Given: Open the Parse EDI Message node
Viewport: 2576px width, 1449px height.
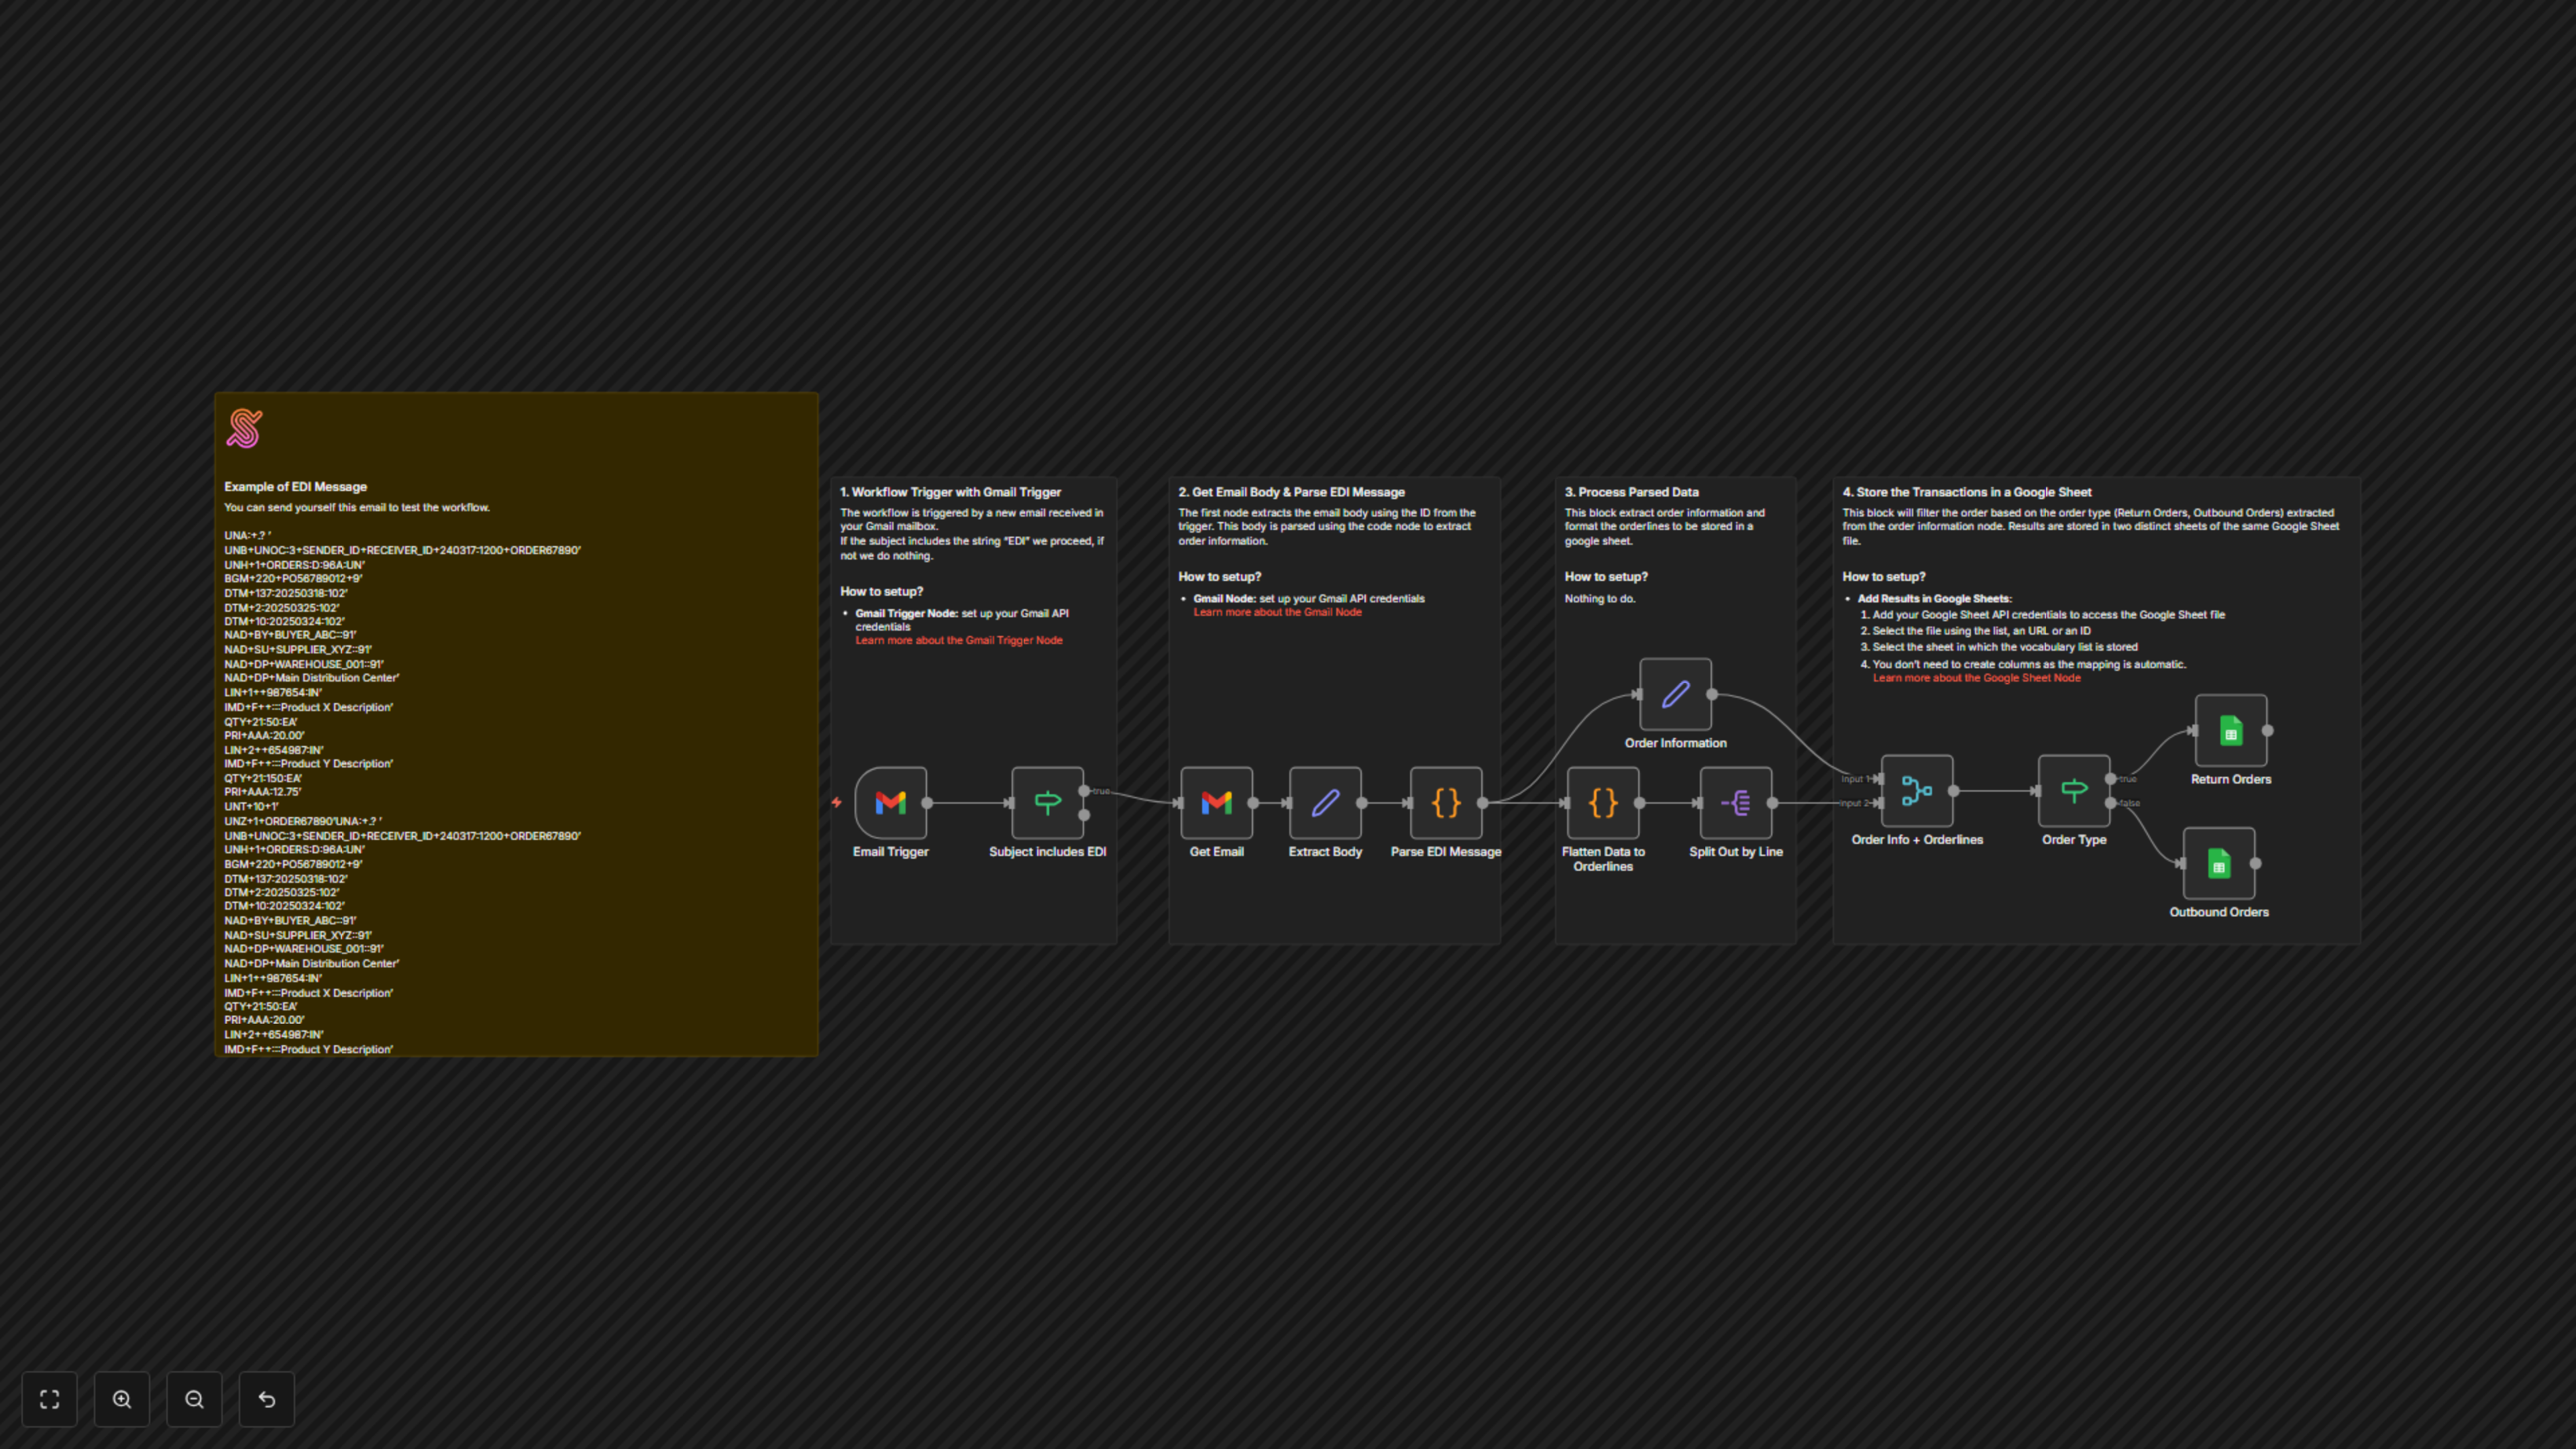Looking at the screenshot, I should click(1445, 802).
